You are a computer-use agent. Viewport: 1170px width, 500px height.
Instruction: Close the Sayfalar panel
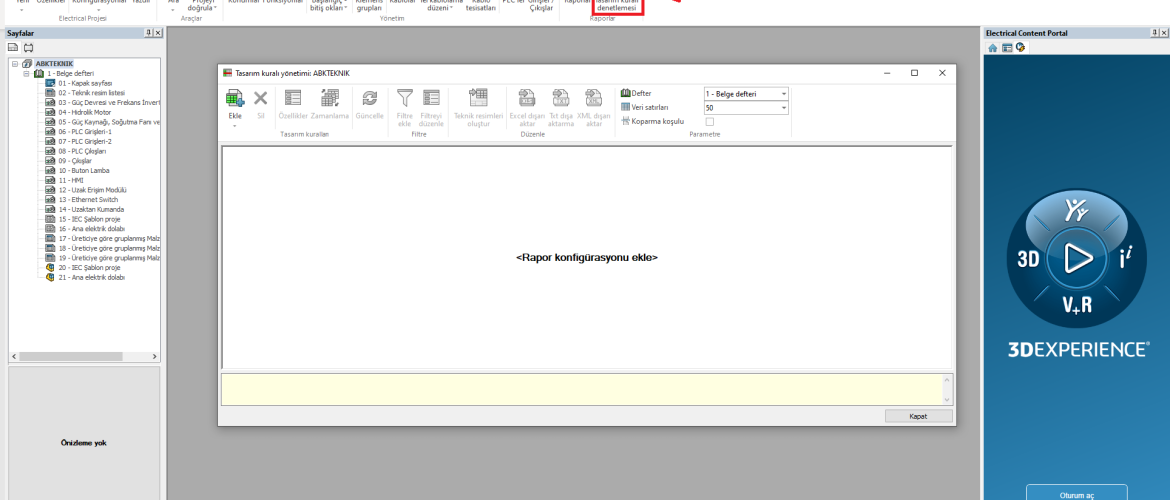[157, 33]
